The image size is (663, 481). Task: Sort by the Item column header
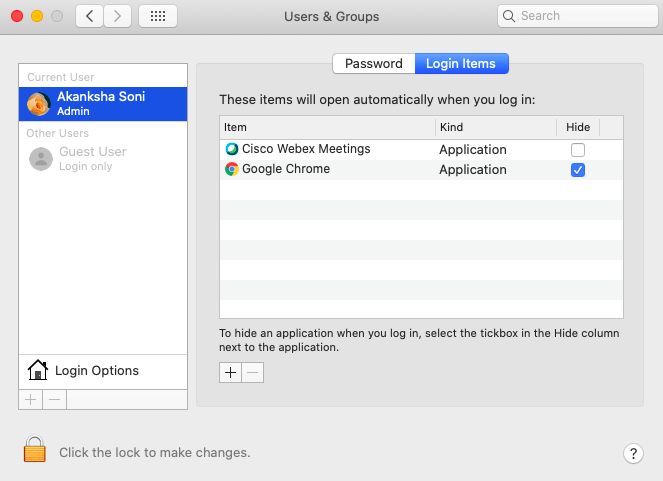pyautogui.click(x=327, y=128)
